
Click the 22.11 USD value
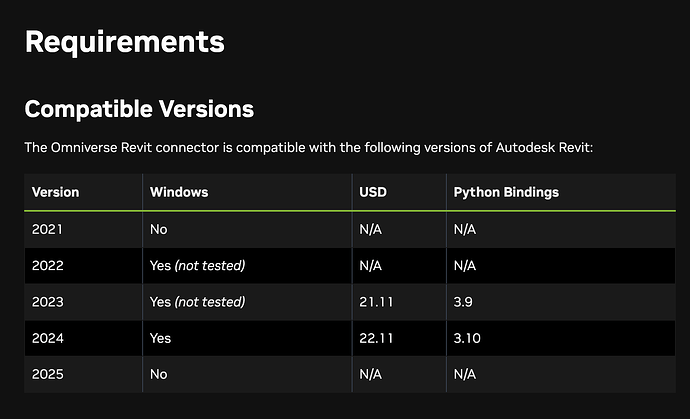374,338
